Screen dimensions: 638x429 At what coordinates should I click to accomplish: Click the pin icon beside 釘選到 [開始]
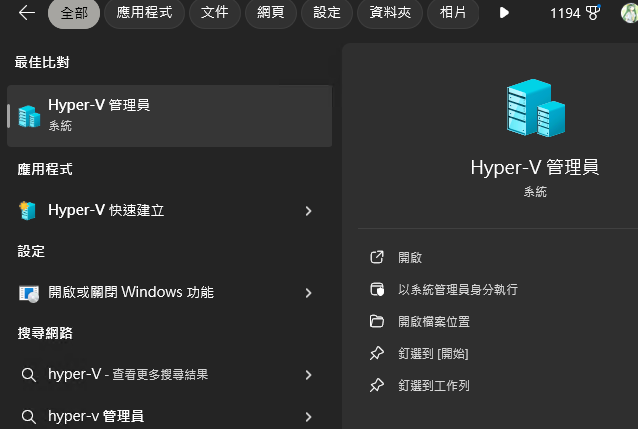377,353
